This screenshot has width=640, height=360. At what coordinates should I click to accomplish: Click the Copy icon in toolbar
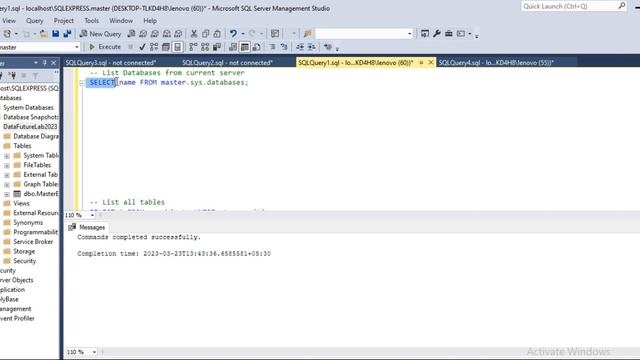[x=206, y=34]
